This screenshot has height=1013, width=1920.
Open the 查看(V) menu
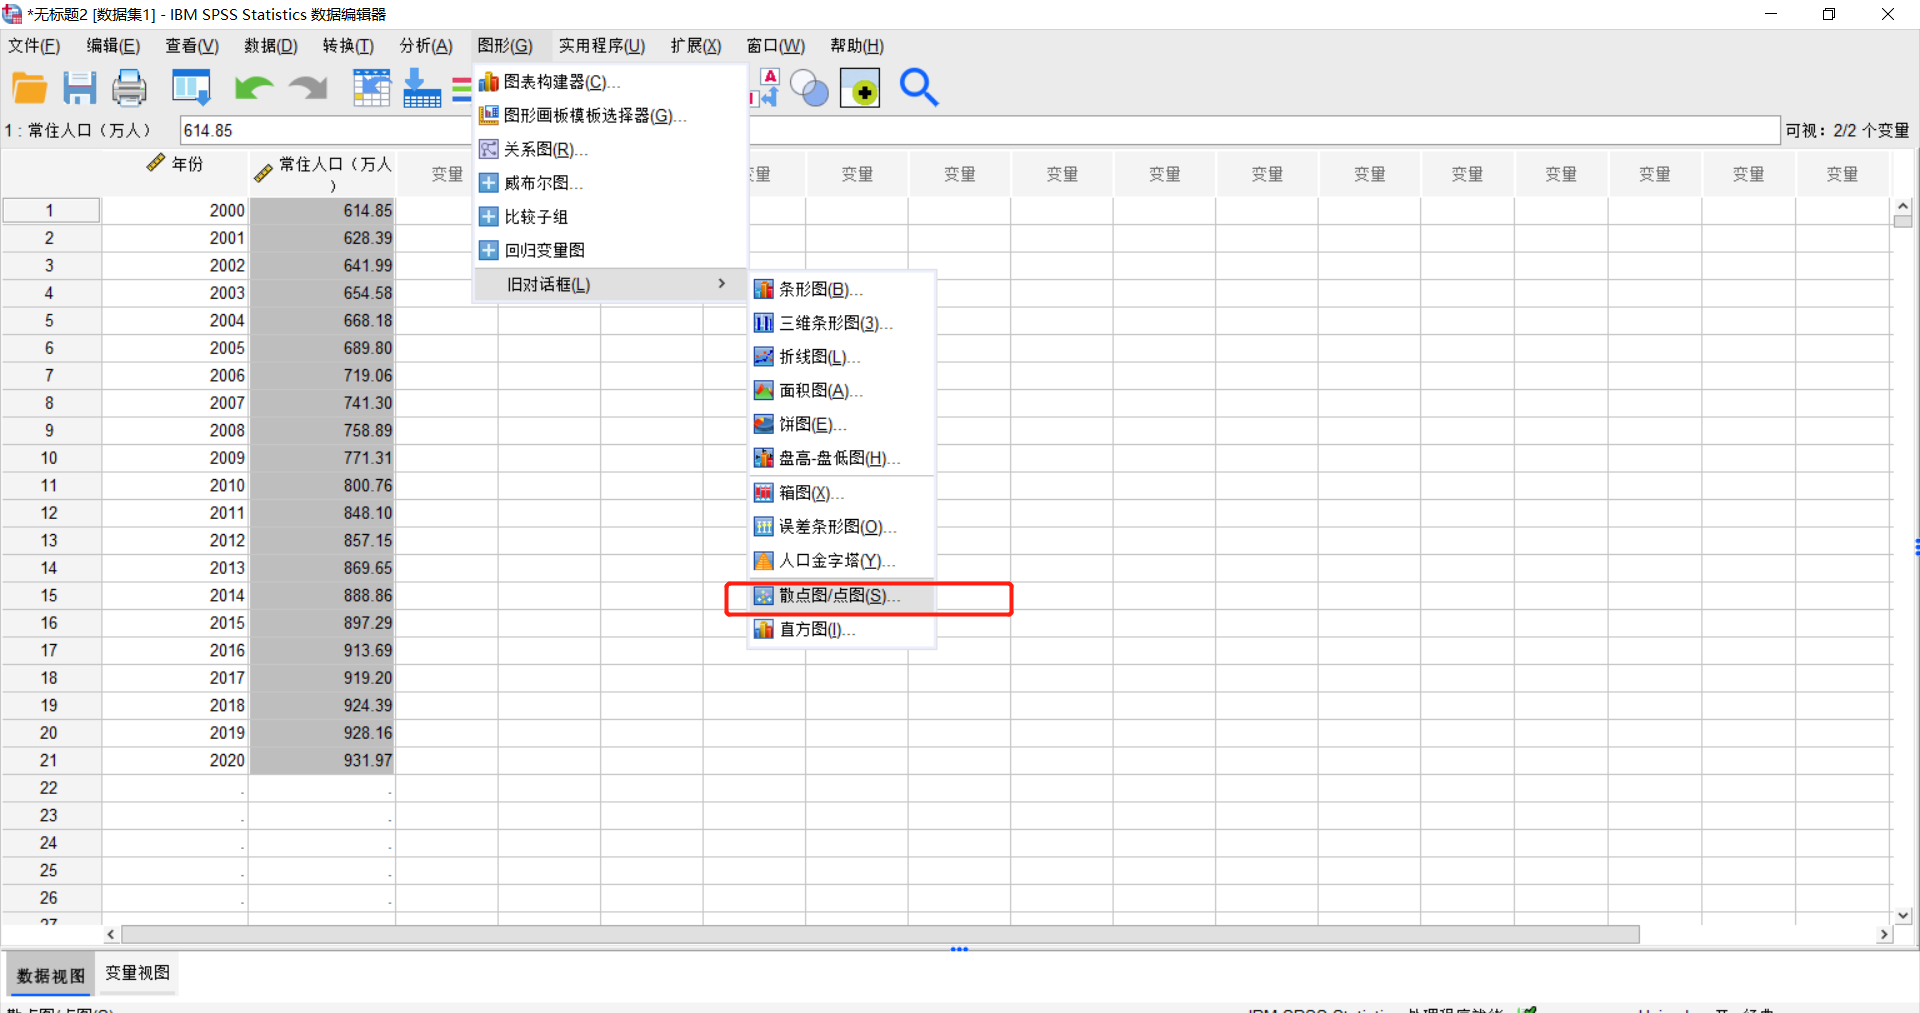tap(192, 46)
